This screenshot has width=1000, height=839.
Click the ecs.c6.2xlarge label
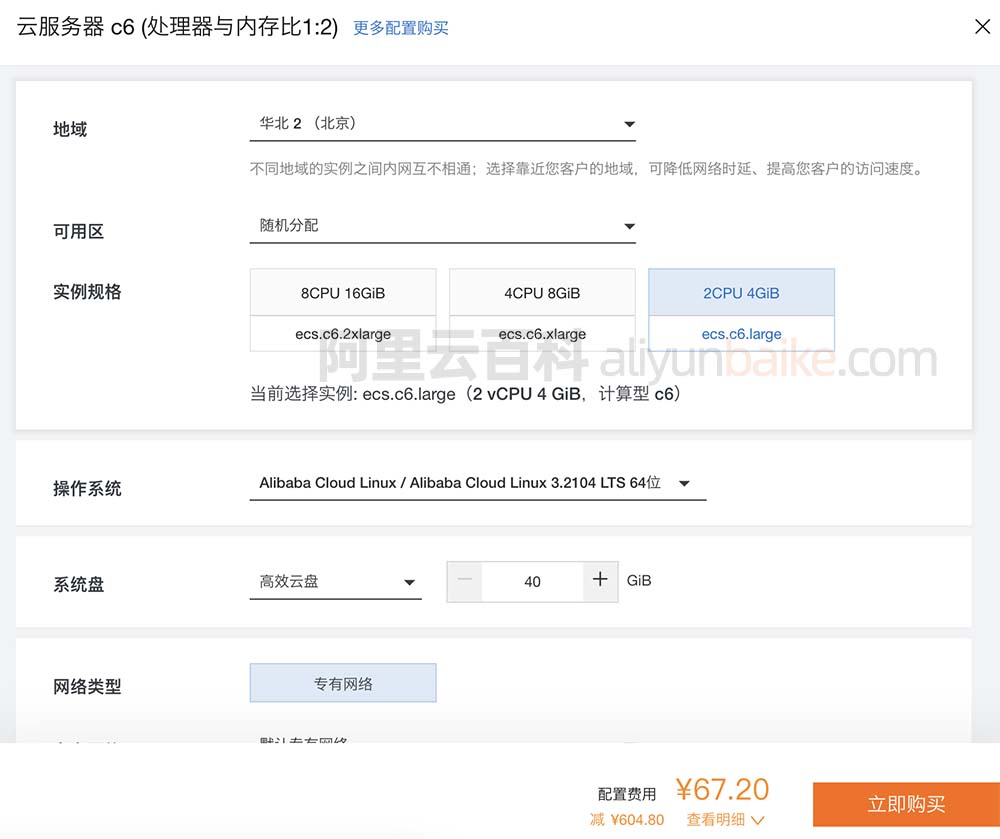tap(343, 334)
